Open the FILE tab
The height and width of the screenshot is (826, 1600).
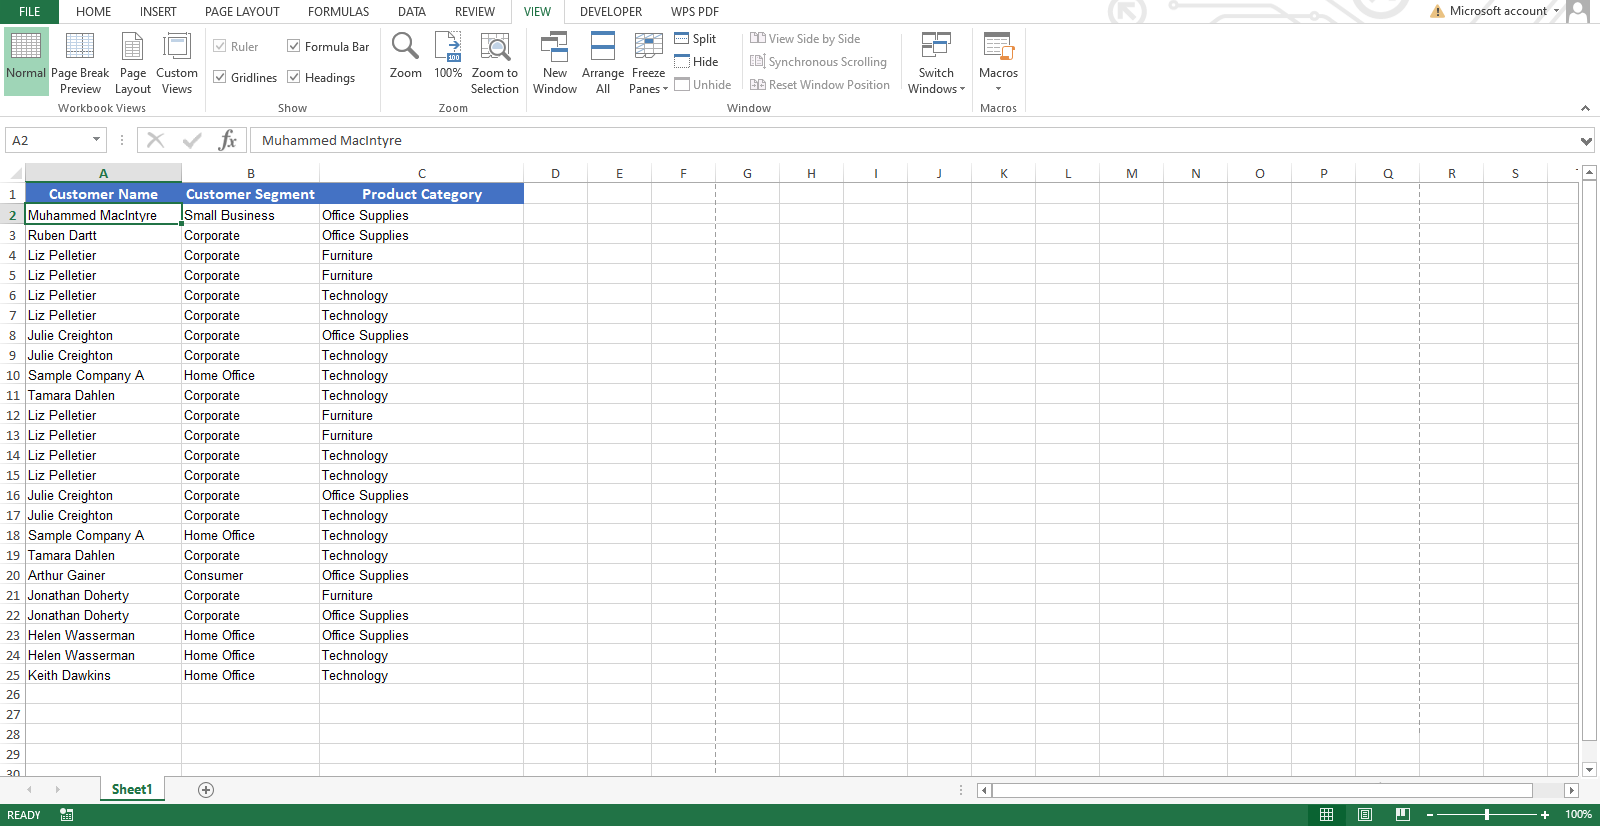pos(30,12)
